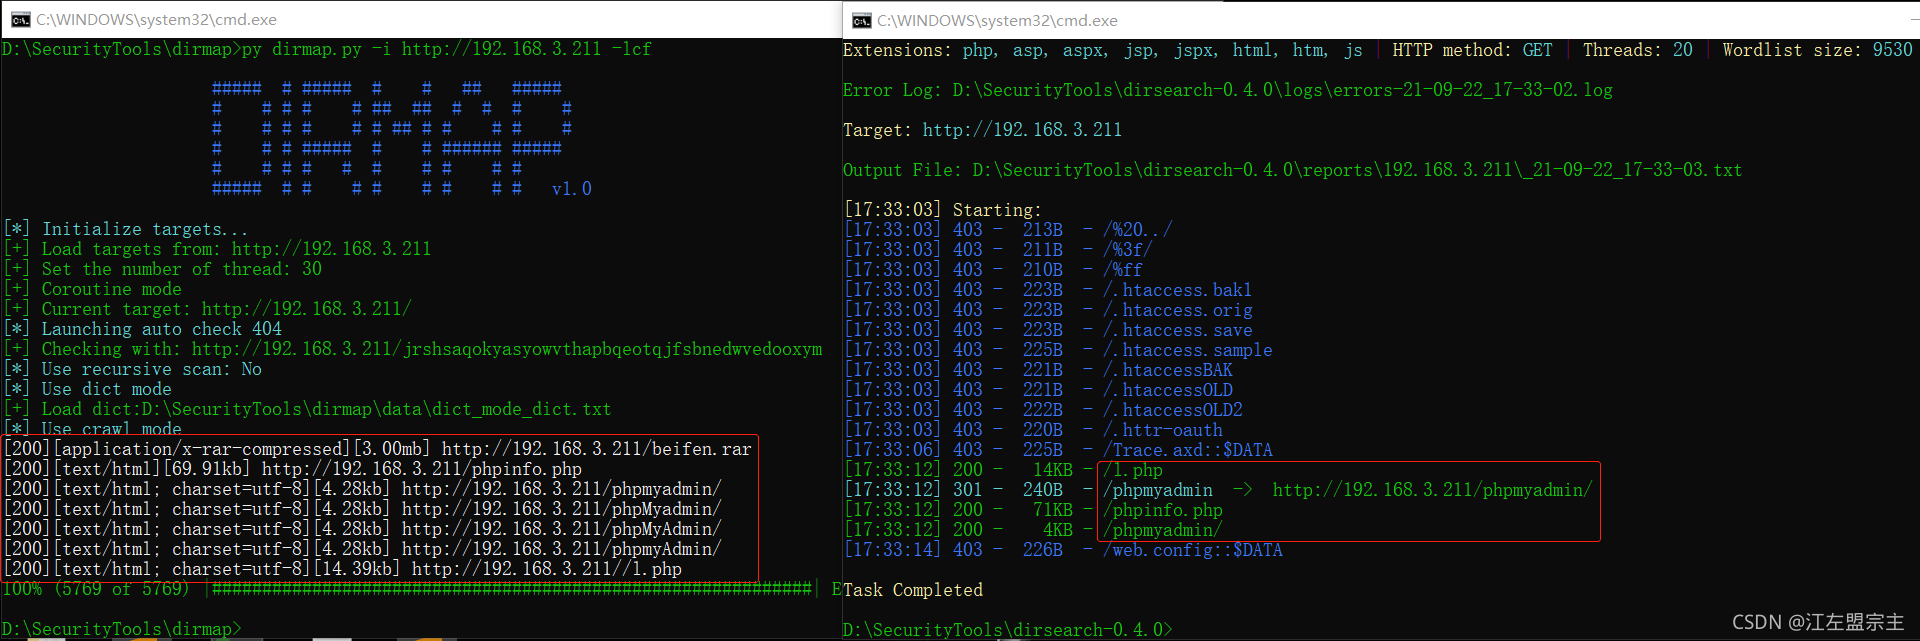This screenshot has width=1920, height=641.
Task: Click the '[17:33:03] Starting:' line
Action: pos(943,210)
